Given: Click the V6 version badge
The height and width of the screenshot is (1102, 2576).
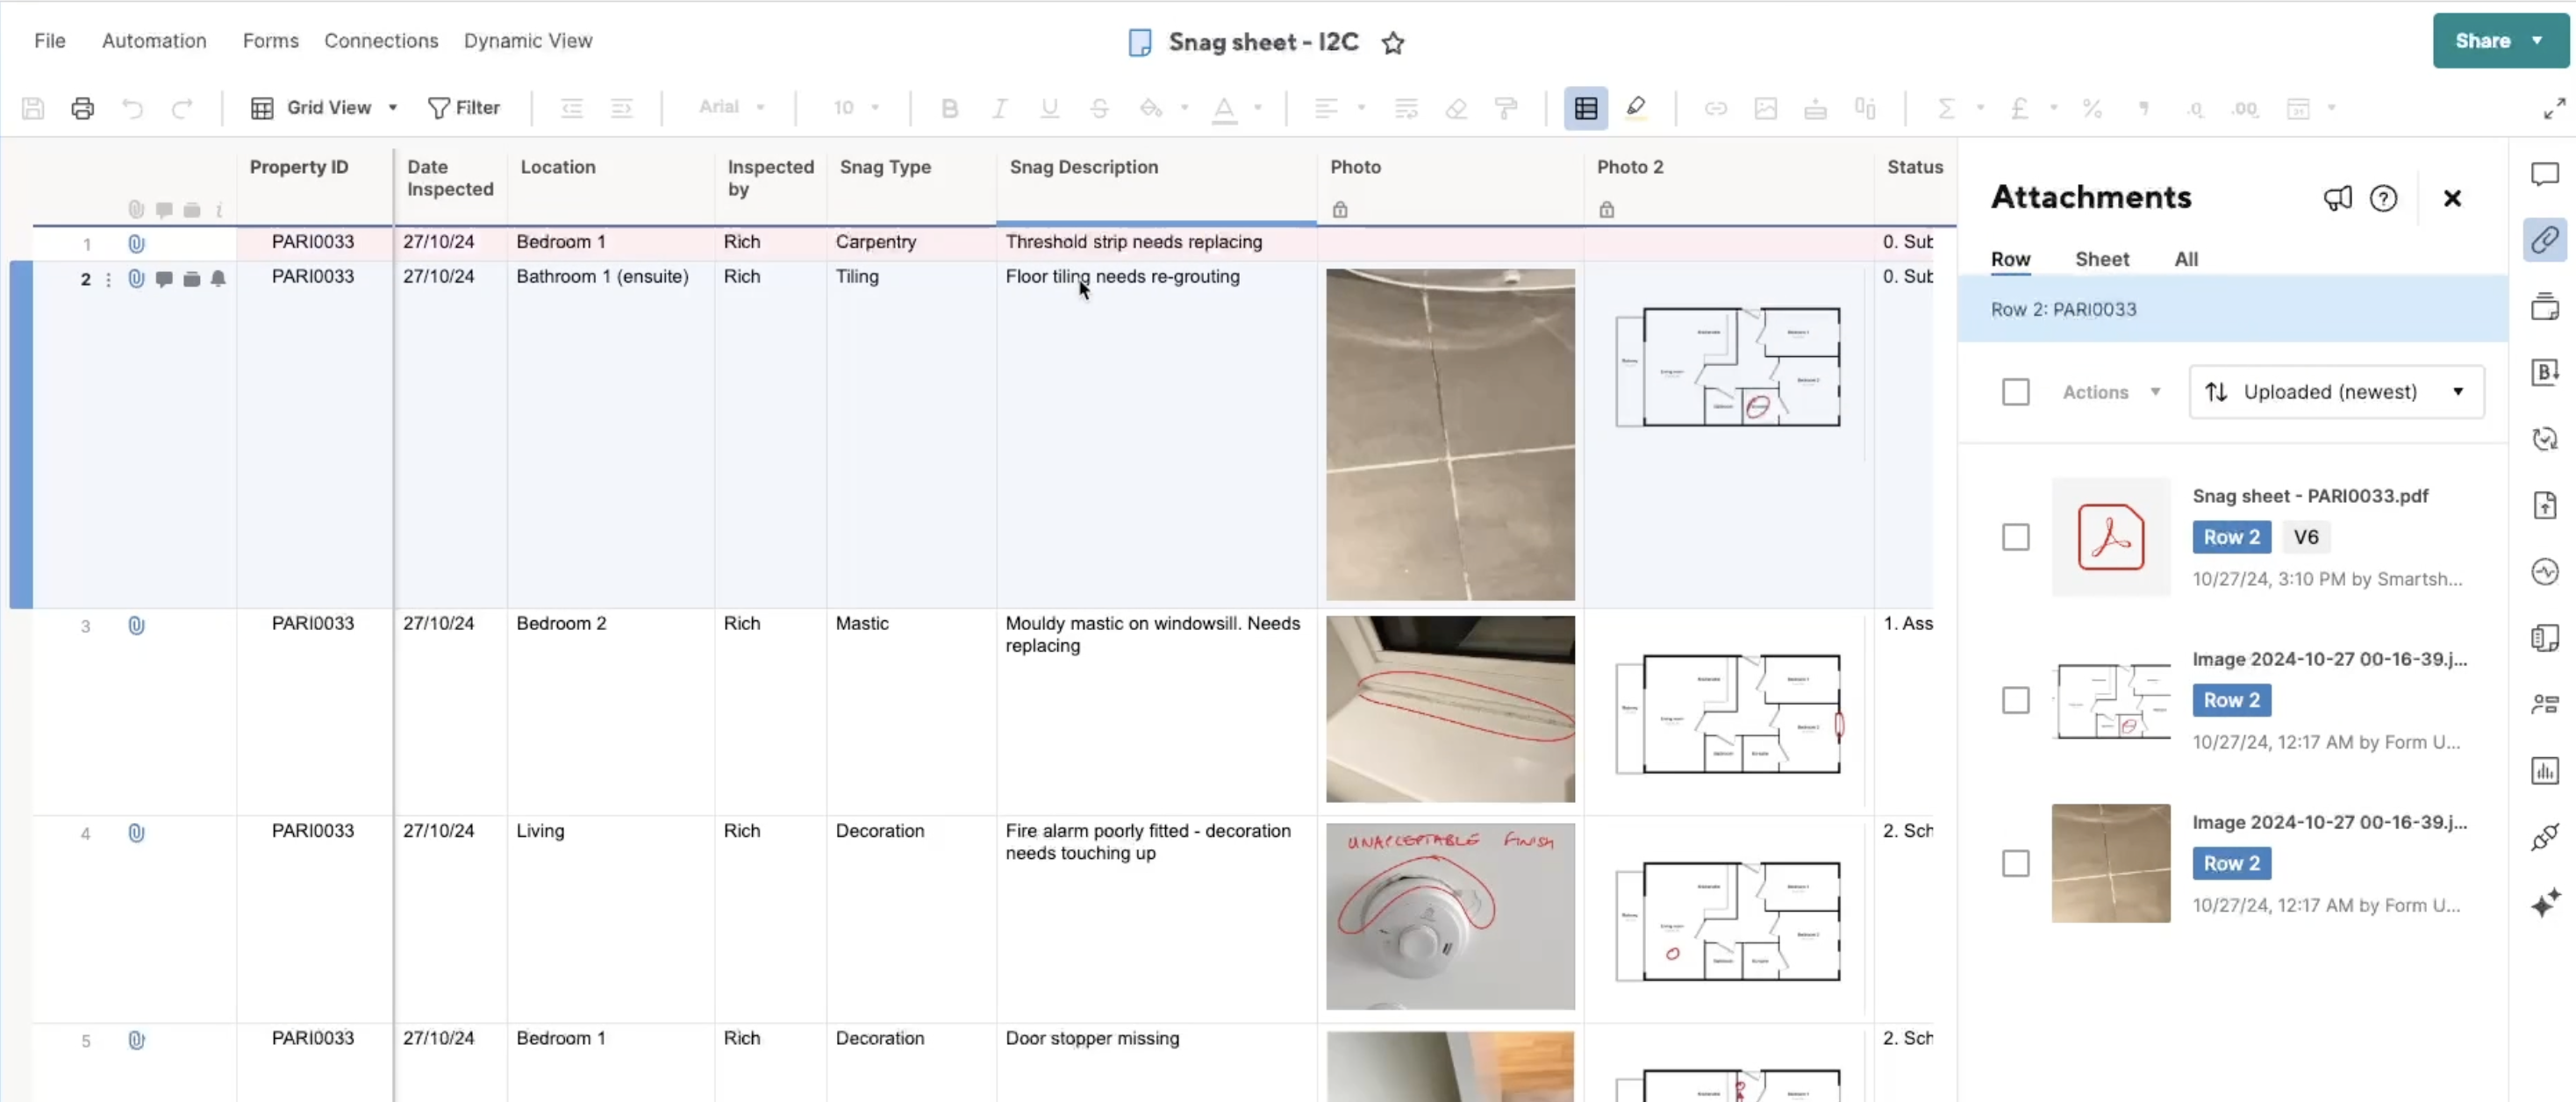Looking at the screenshot, I should (x=2306, y=537).
